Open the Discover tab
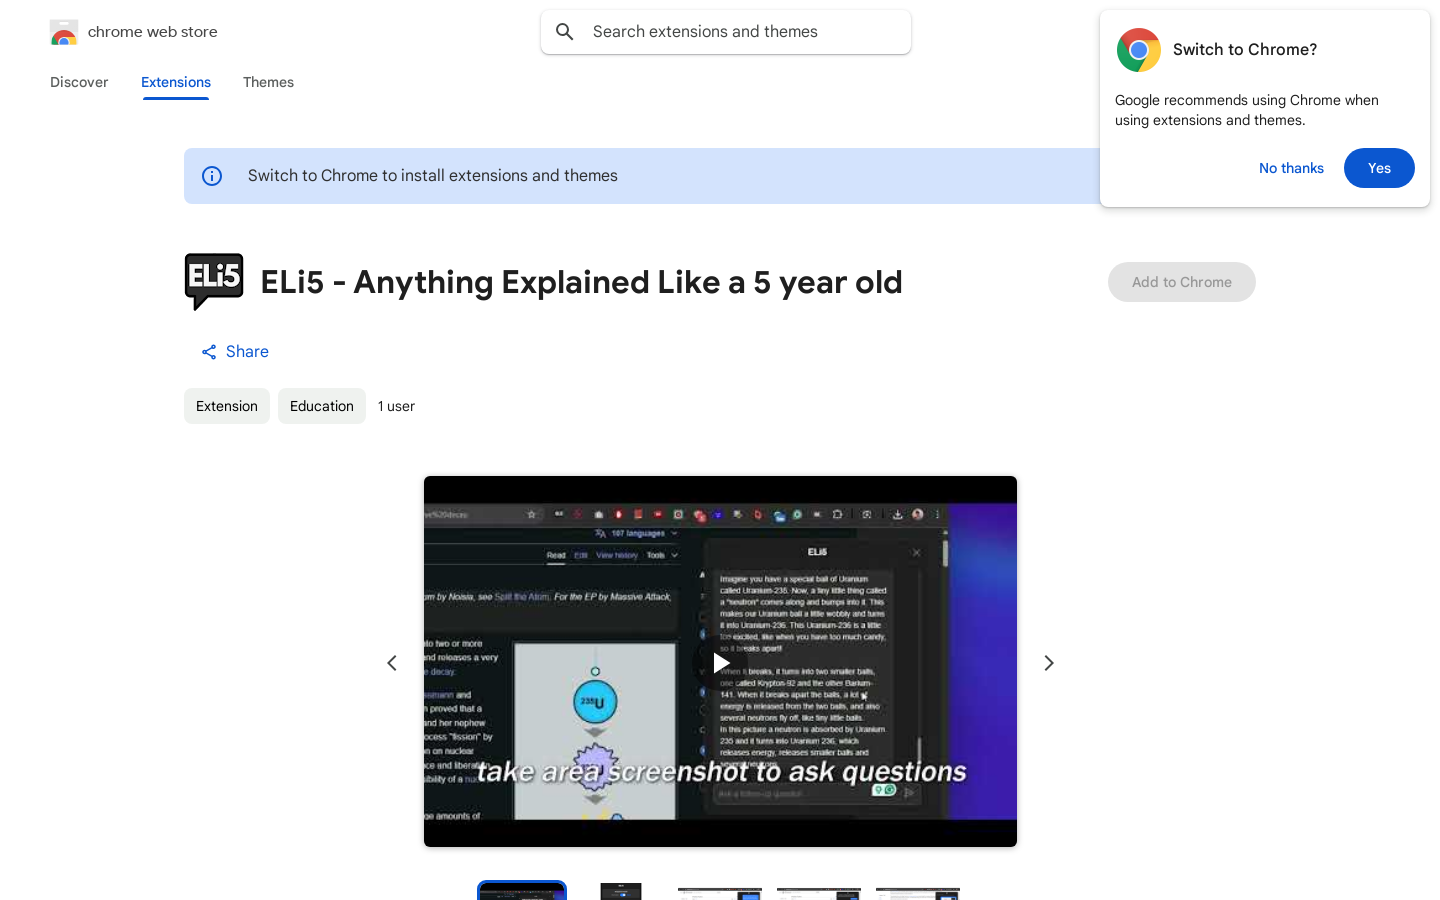 click(79, 82)
